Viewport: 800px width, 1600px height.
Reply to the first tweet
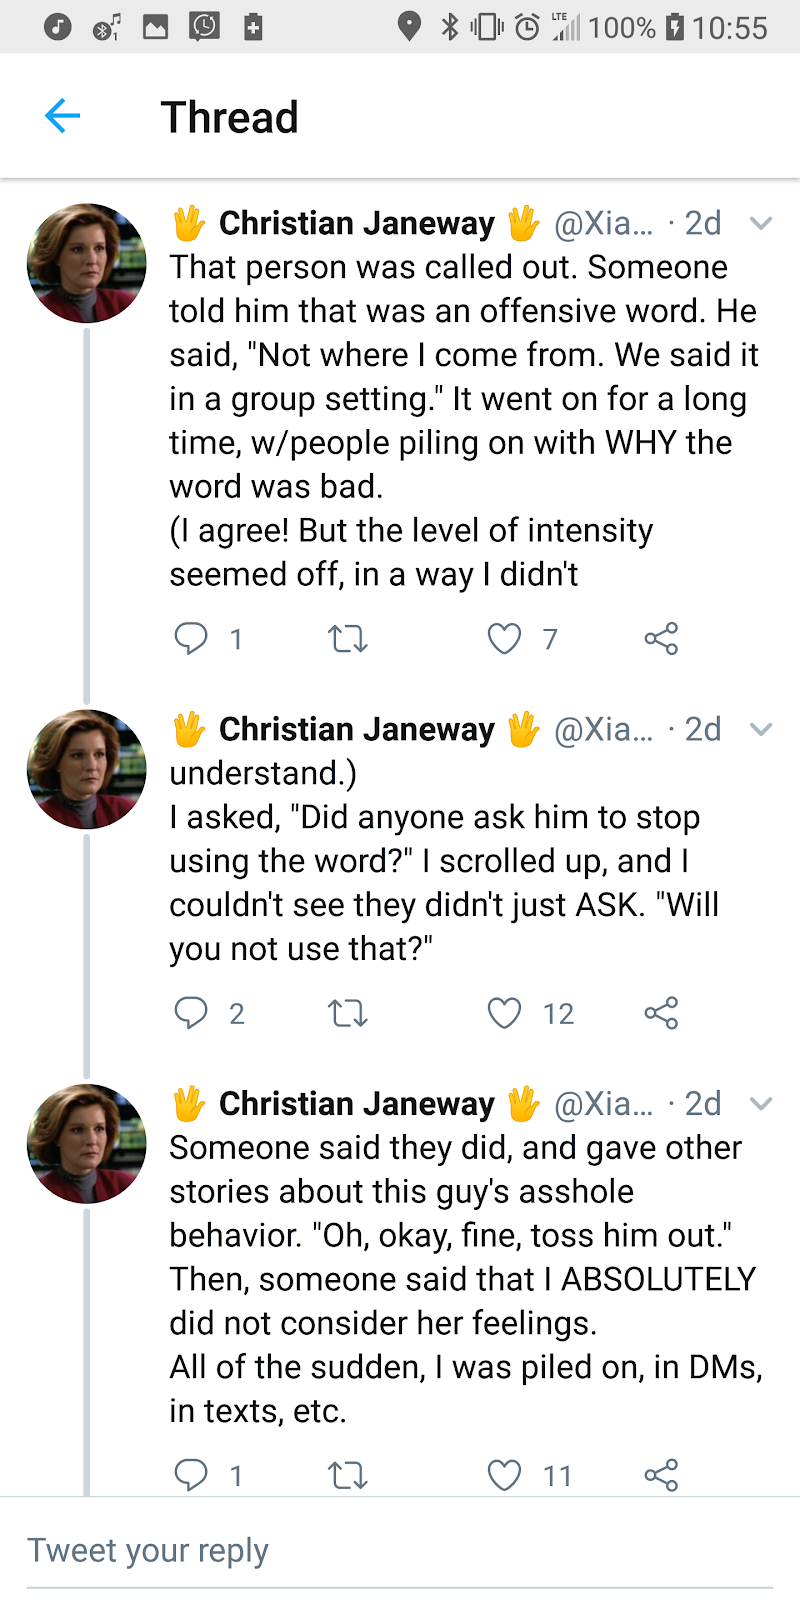[x=190, y=638]
